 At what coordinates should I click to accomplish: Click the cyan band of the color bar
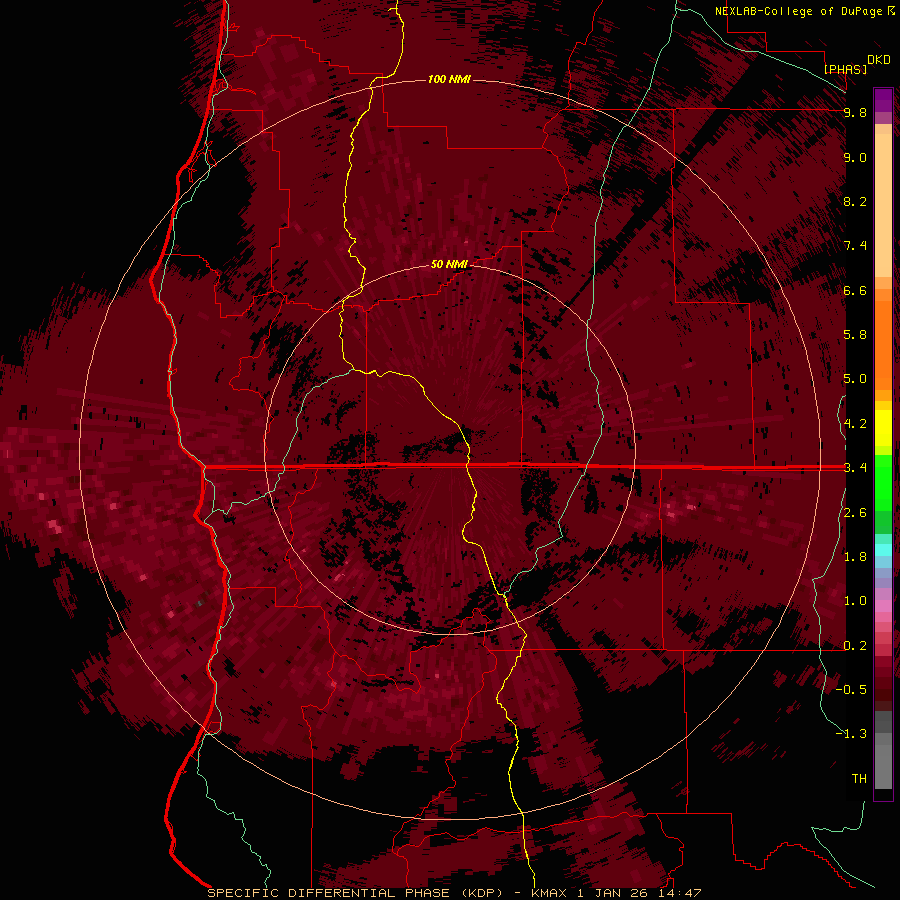(x=883, y=550)
